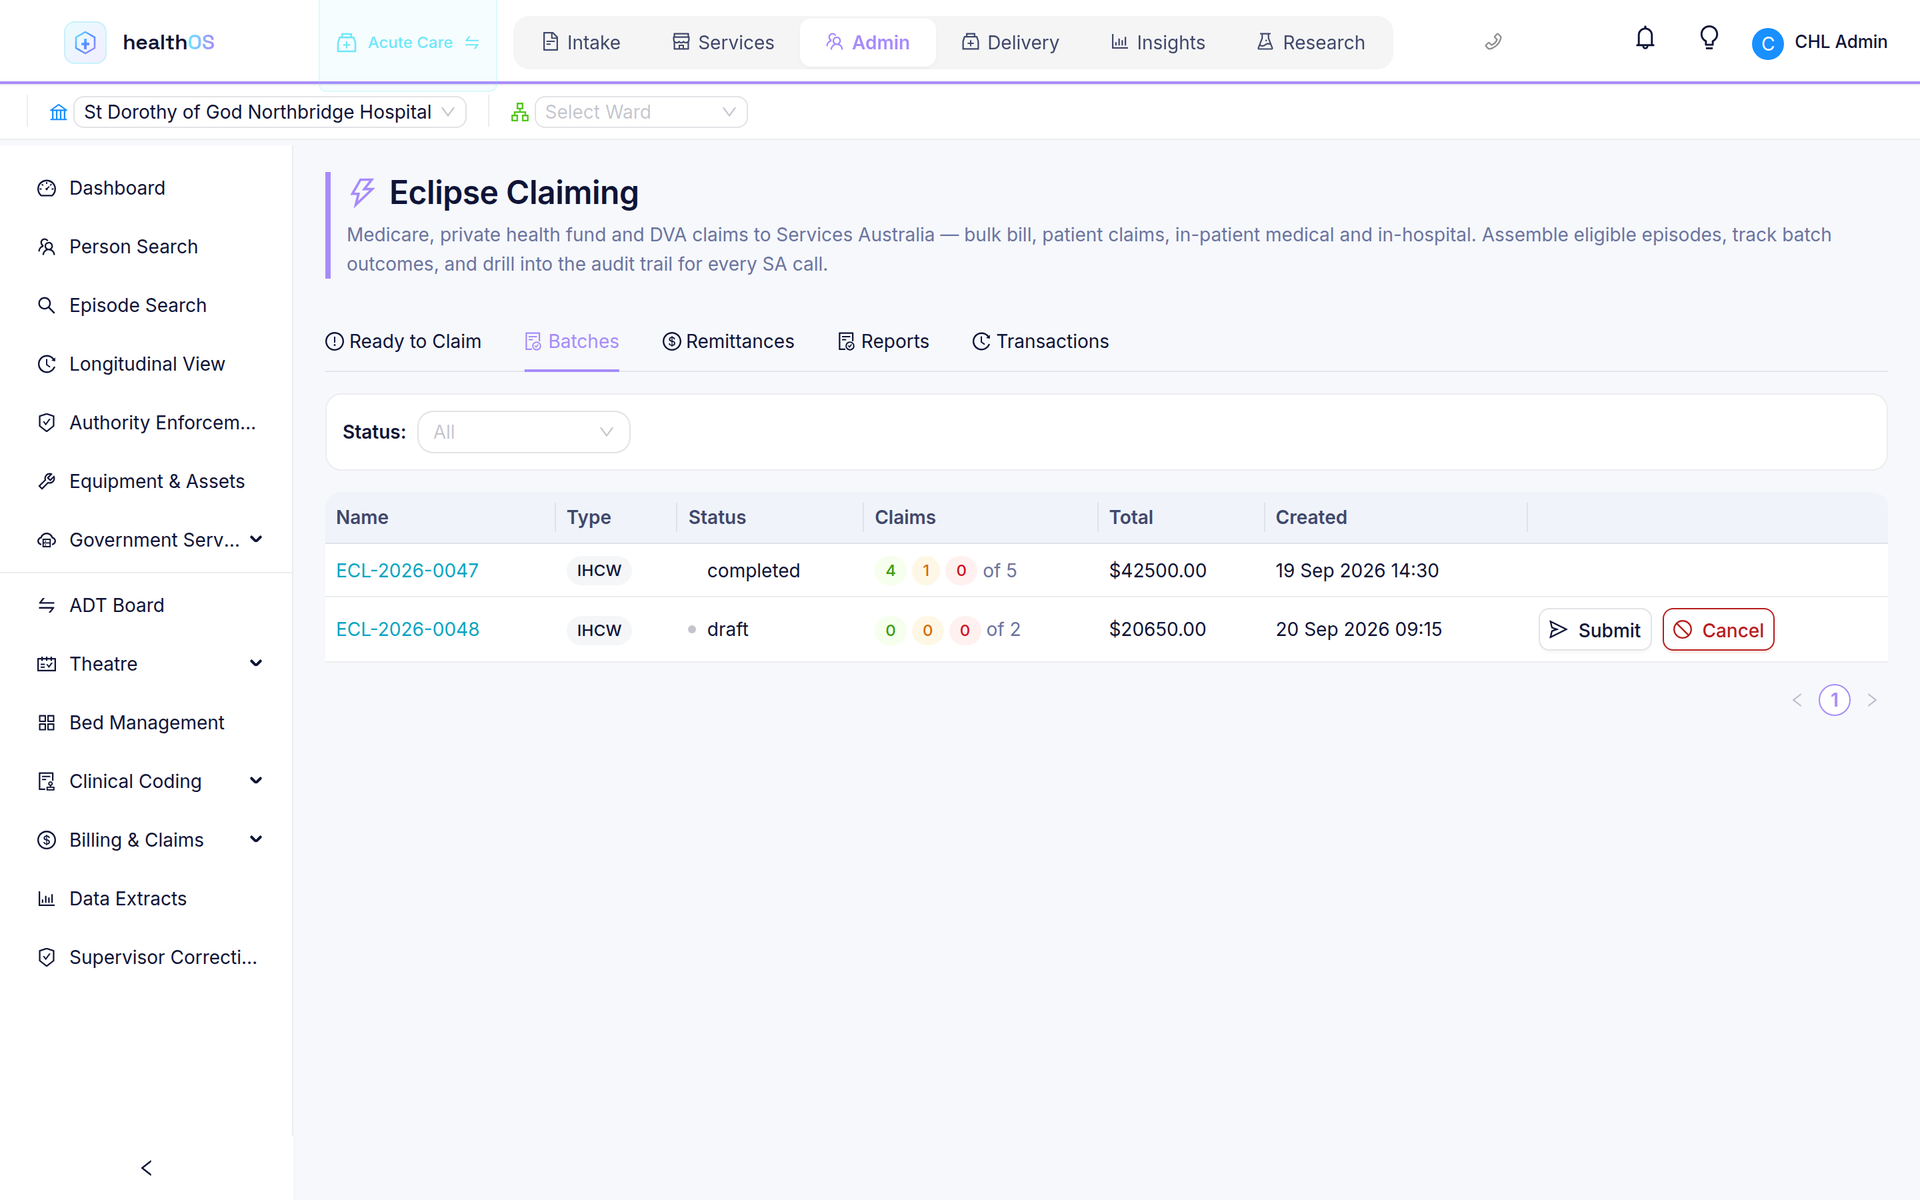
Task: Open the Delivery top menu
Action: coord(1010,42)
